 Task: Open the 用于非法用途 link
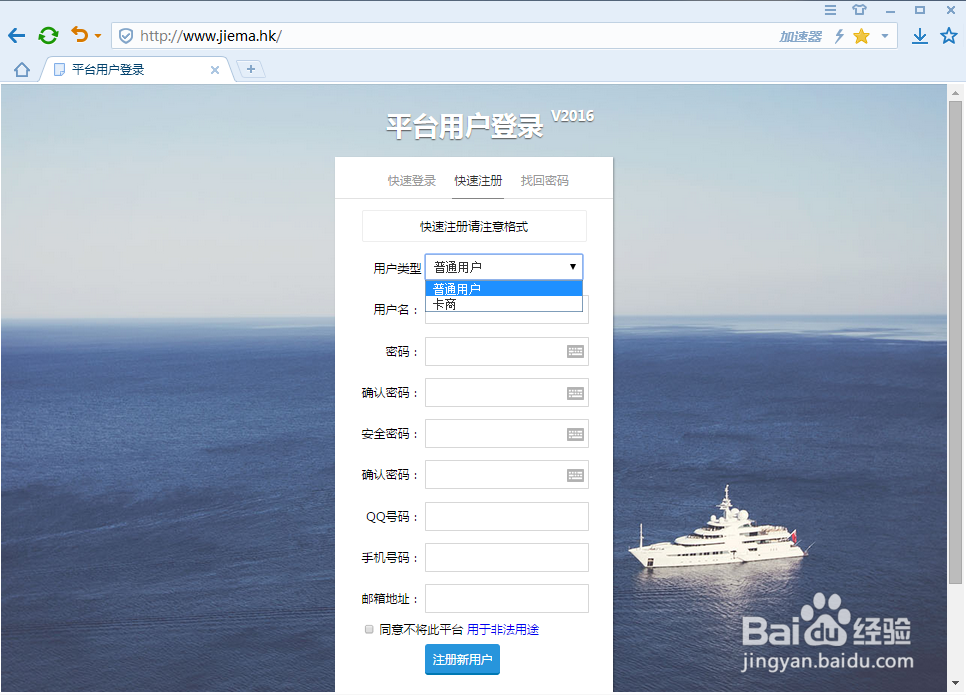coord(503,629)
